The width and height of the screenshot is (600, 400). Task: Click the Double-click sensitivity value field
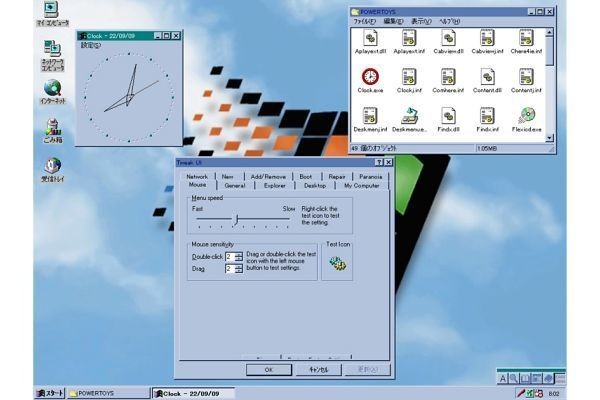pyautogui.click(x=230, y=257)
